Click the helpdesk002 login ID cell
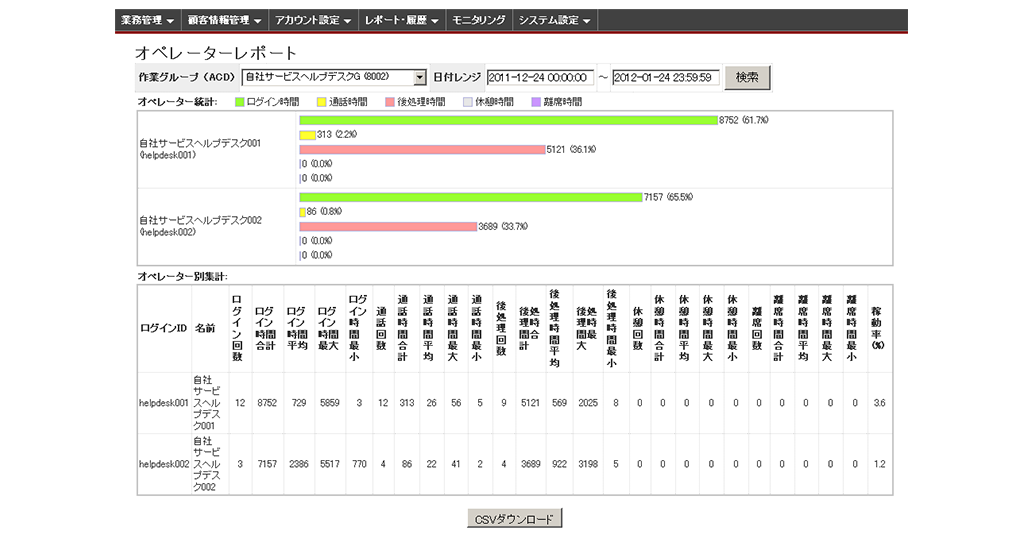The image size is (1024, 540). [164, 464]
